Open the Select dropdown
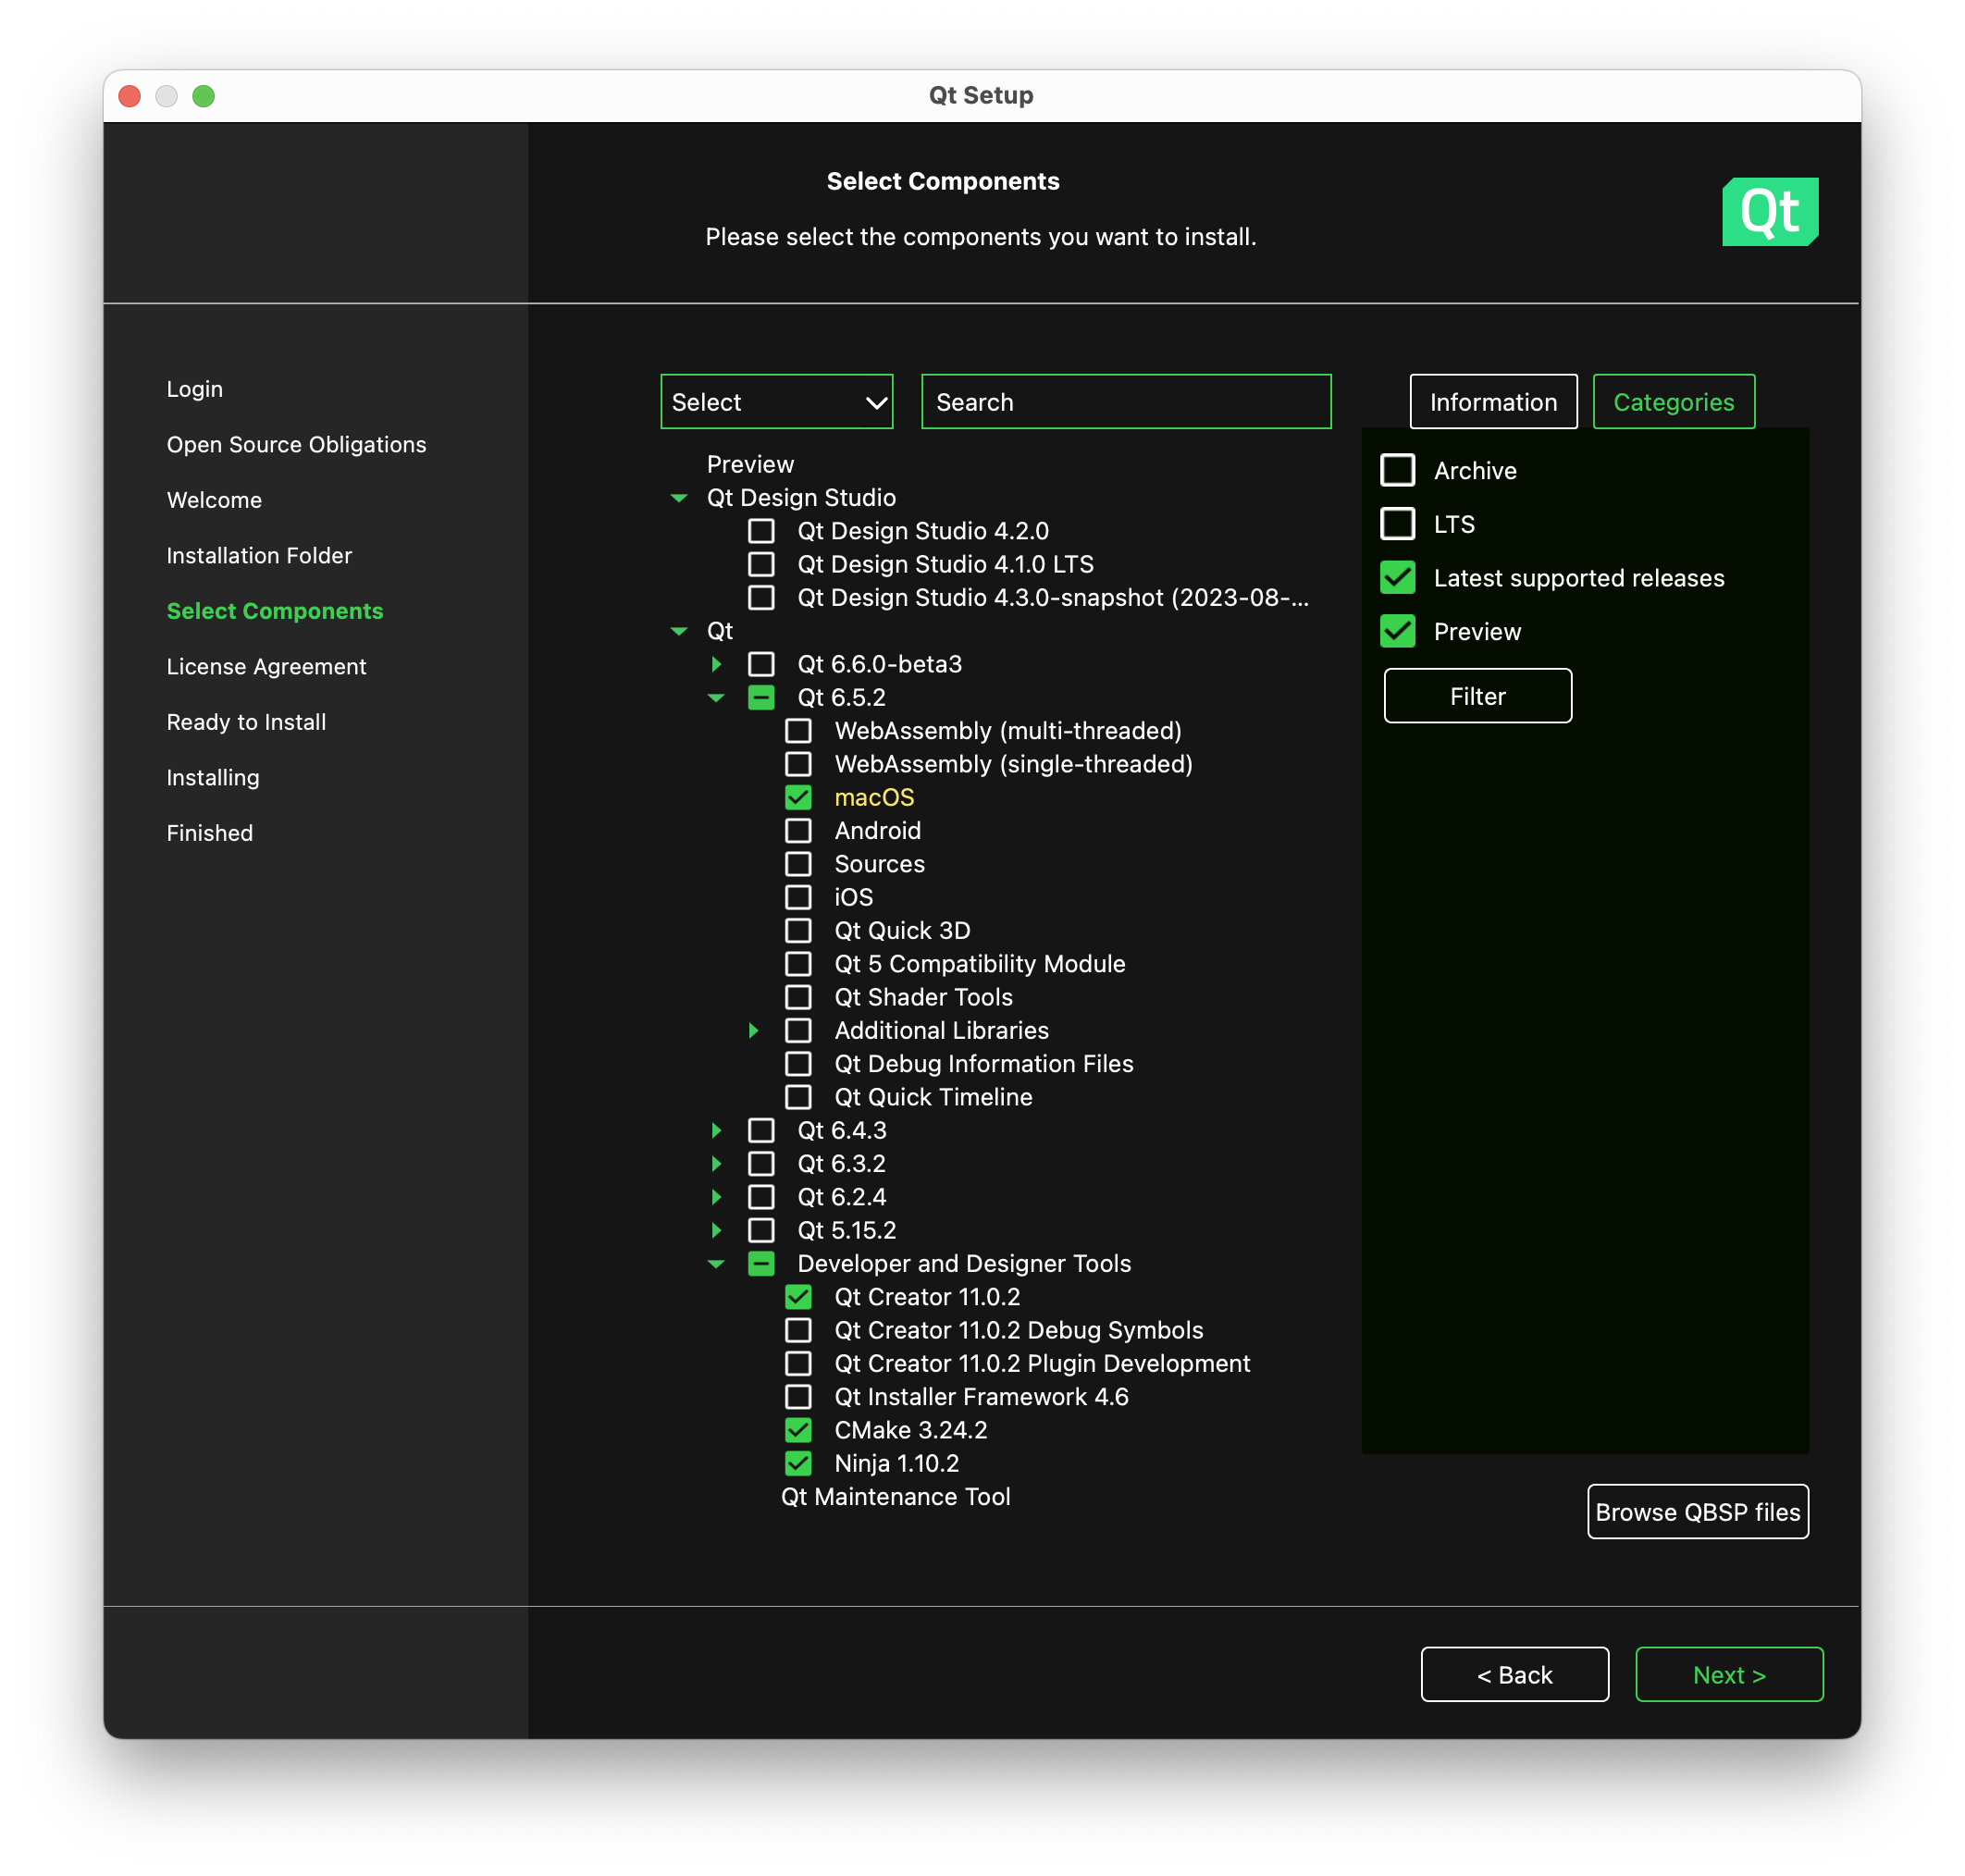 pyautogui.click(x=776, y=402)
